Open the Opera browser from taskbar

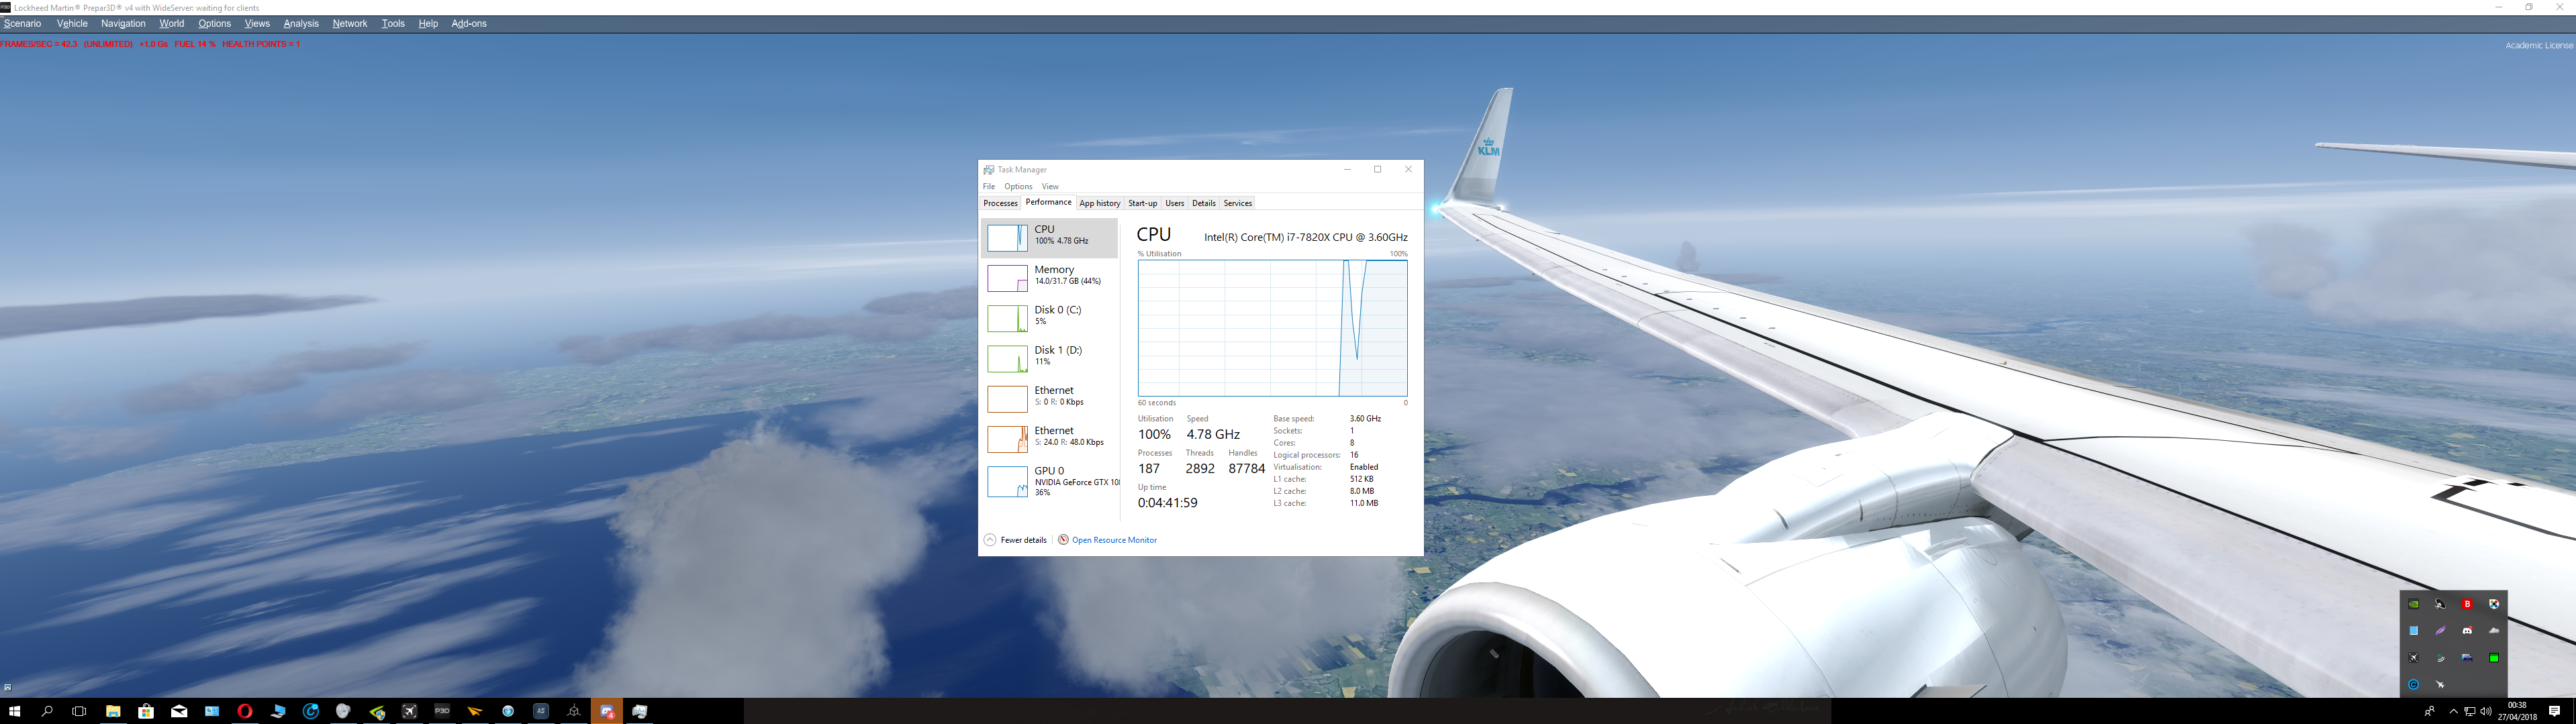coord(245,711)
